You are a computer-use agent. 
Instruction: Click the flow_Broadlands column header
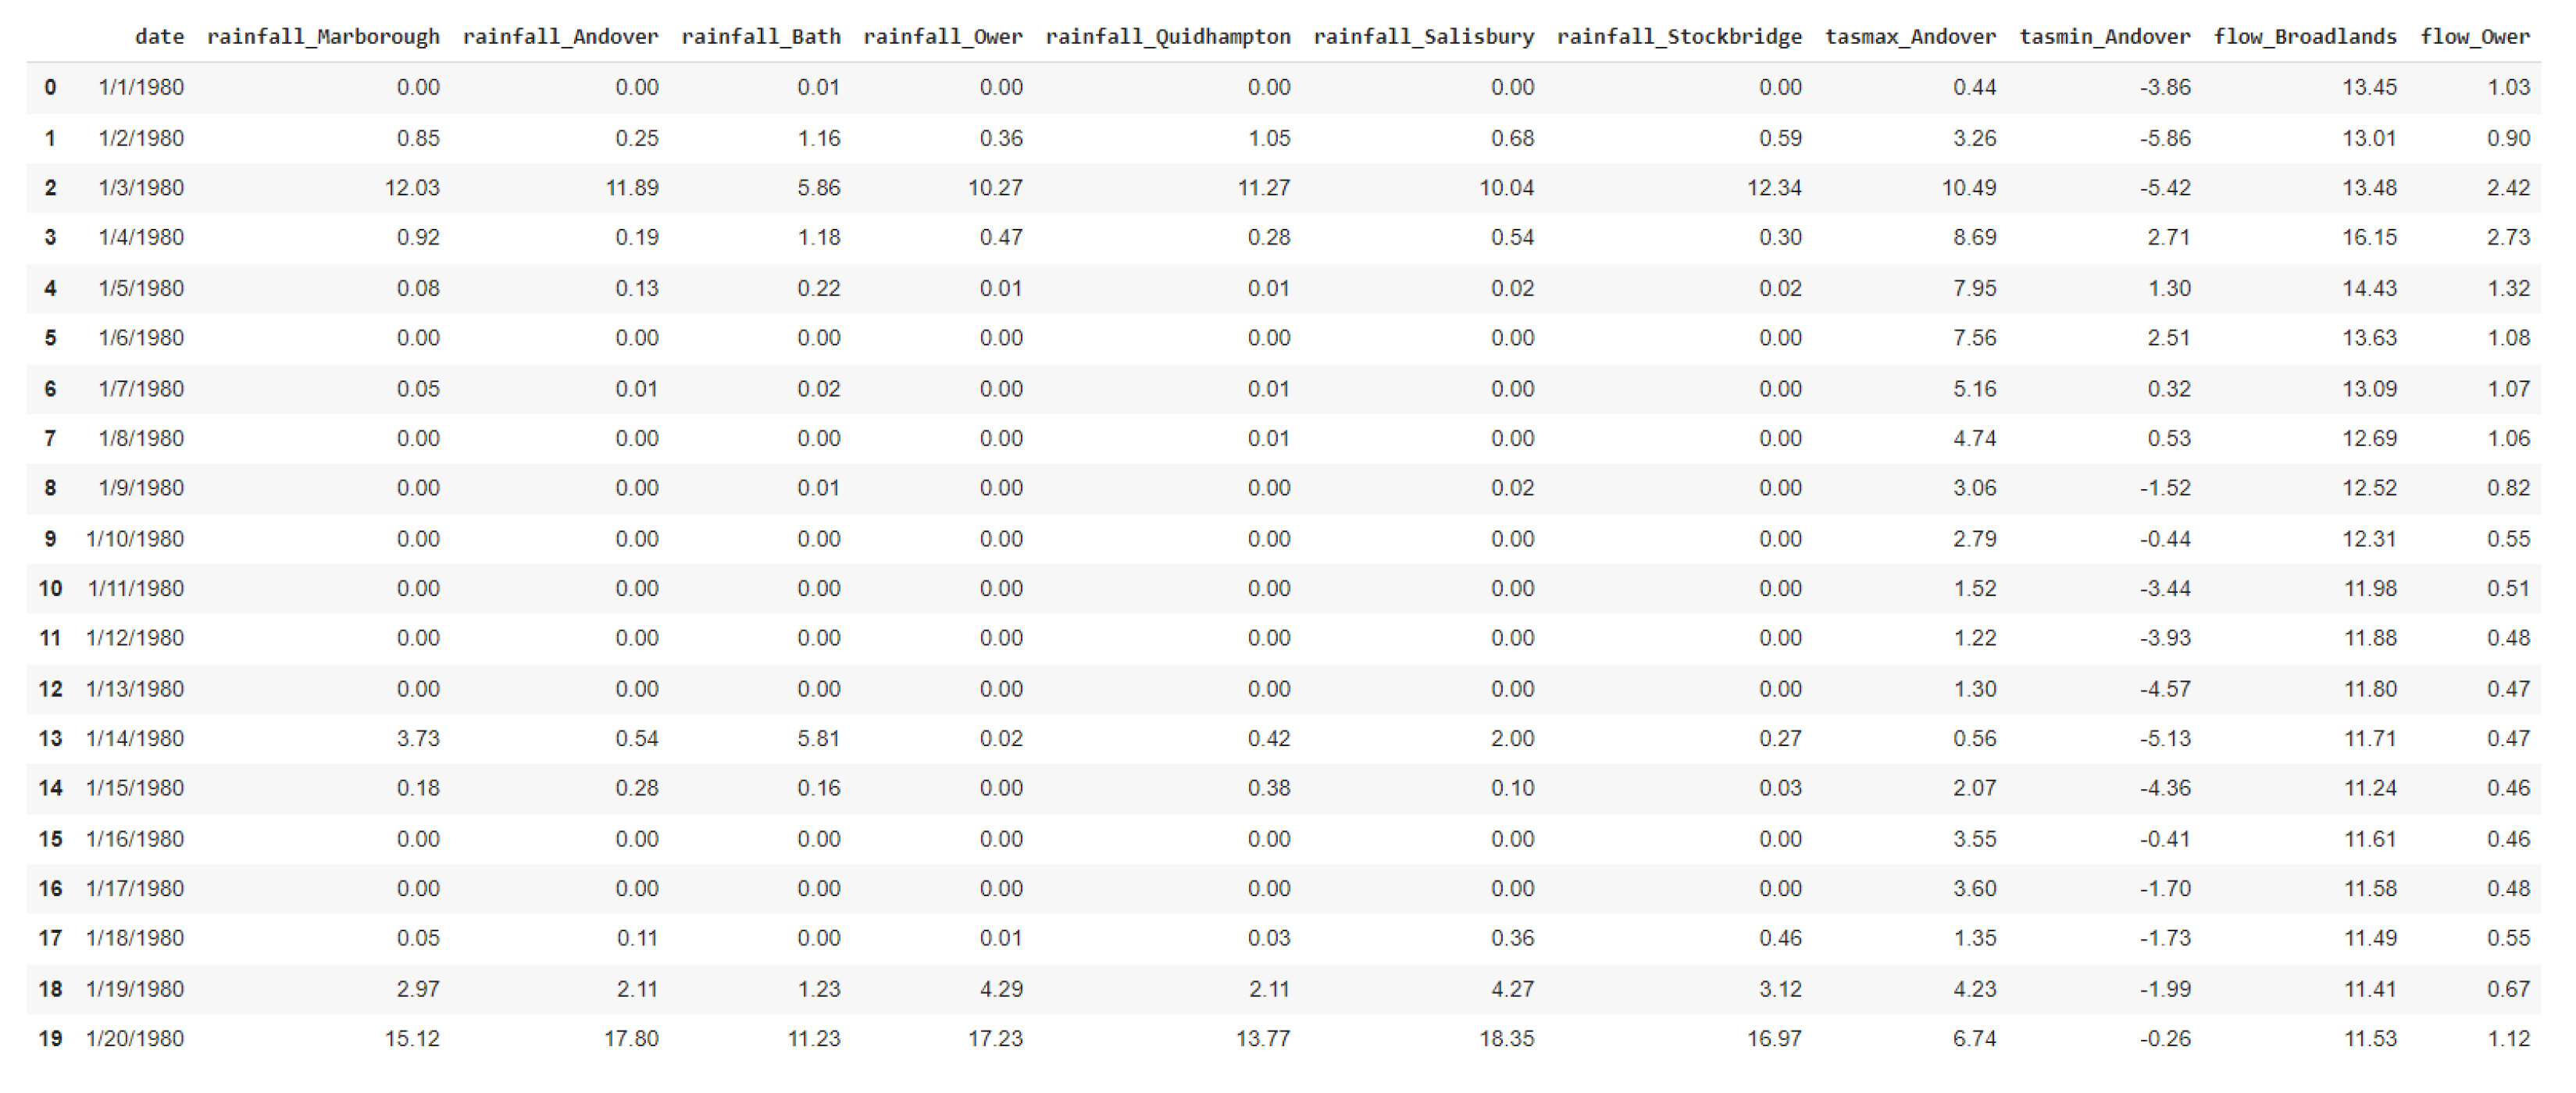coord(2304,37)
